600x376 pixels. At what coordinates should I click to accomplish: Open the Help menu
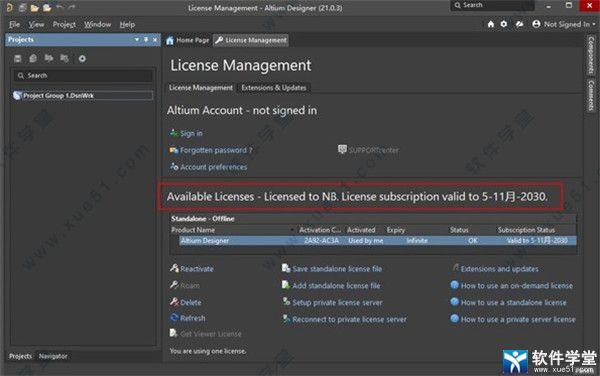[x=127, y=24]
